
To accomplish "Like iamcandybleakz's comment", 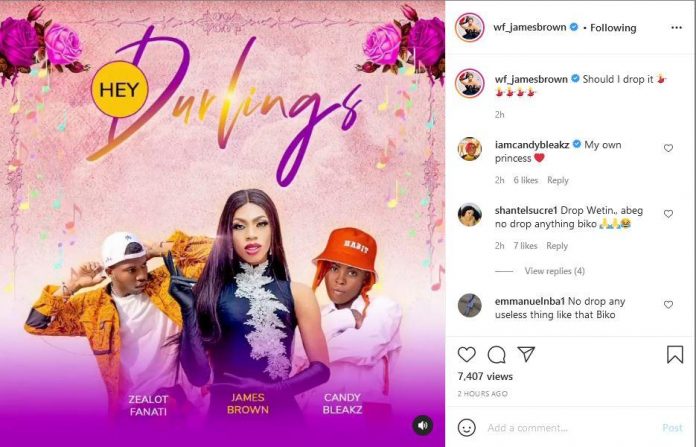I will tap(668, 148).
